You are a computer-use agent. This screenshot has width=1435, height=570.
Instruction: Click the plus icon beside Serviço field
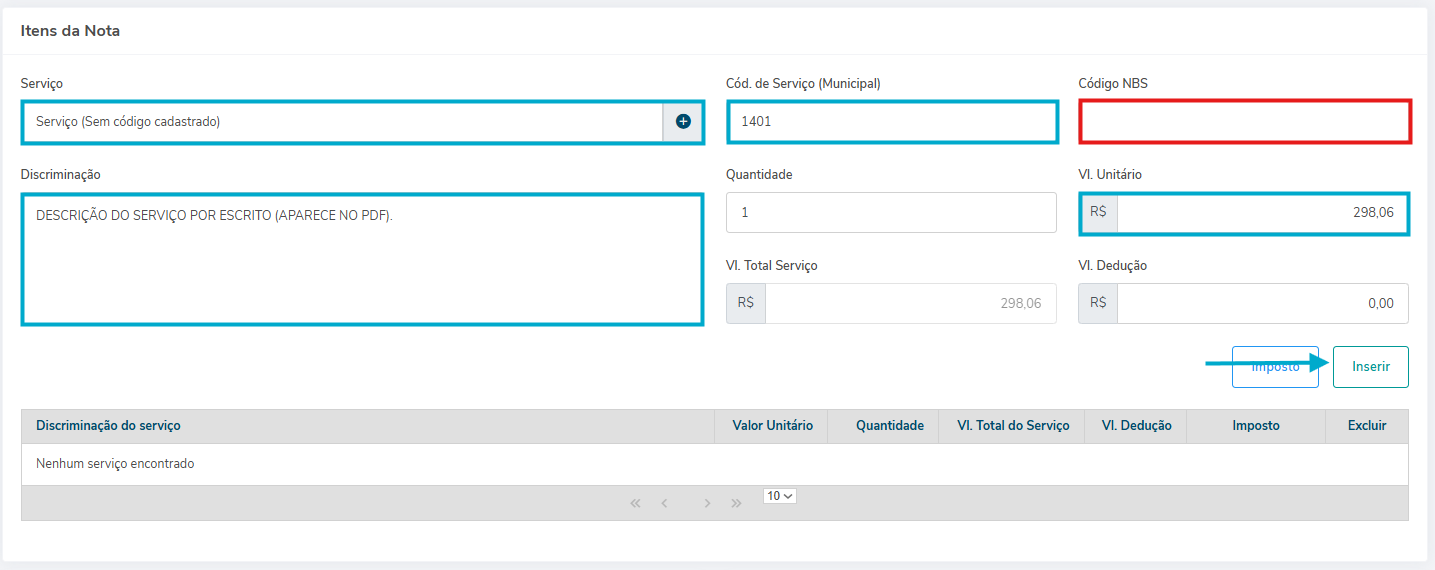point(683,122)
